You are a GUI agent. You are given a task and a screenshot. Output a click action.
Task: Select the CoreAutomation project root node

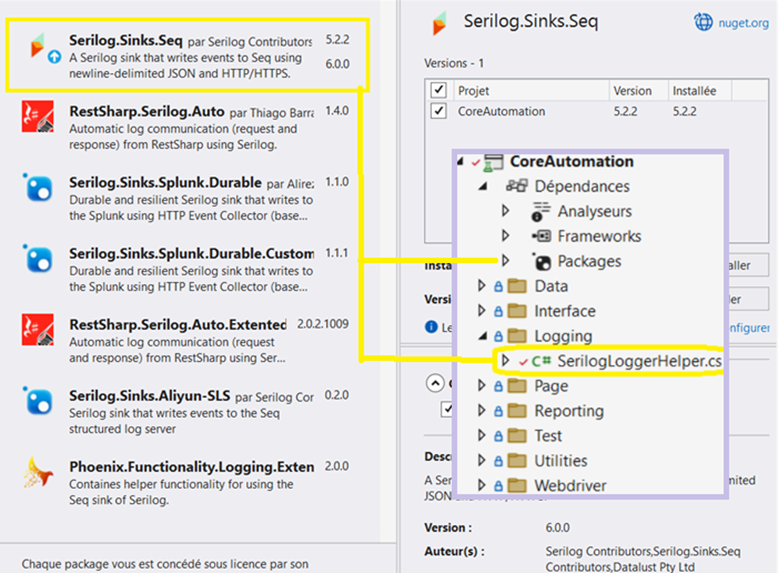[571, 161]
